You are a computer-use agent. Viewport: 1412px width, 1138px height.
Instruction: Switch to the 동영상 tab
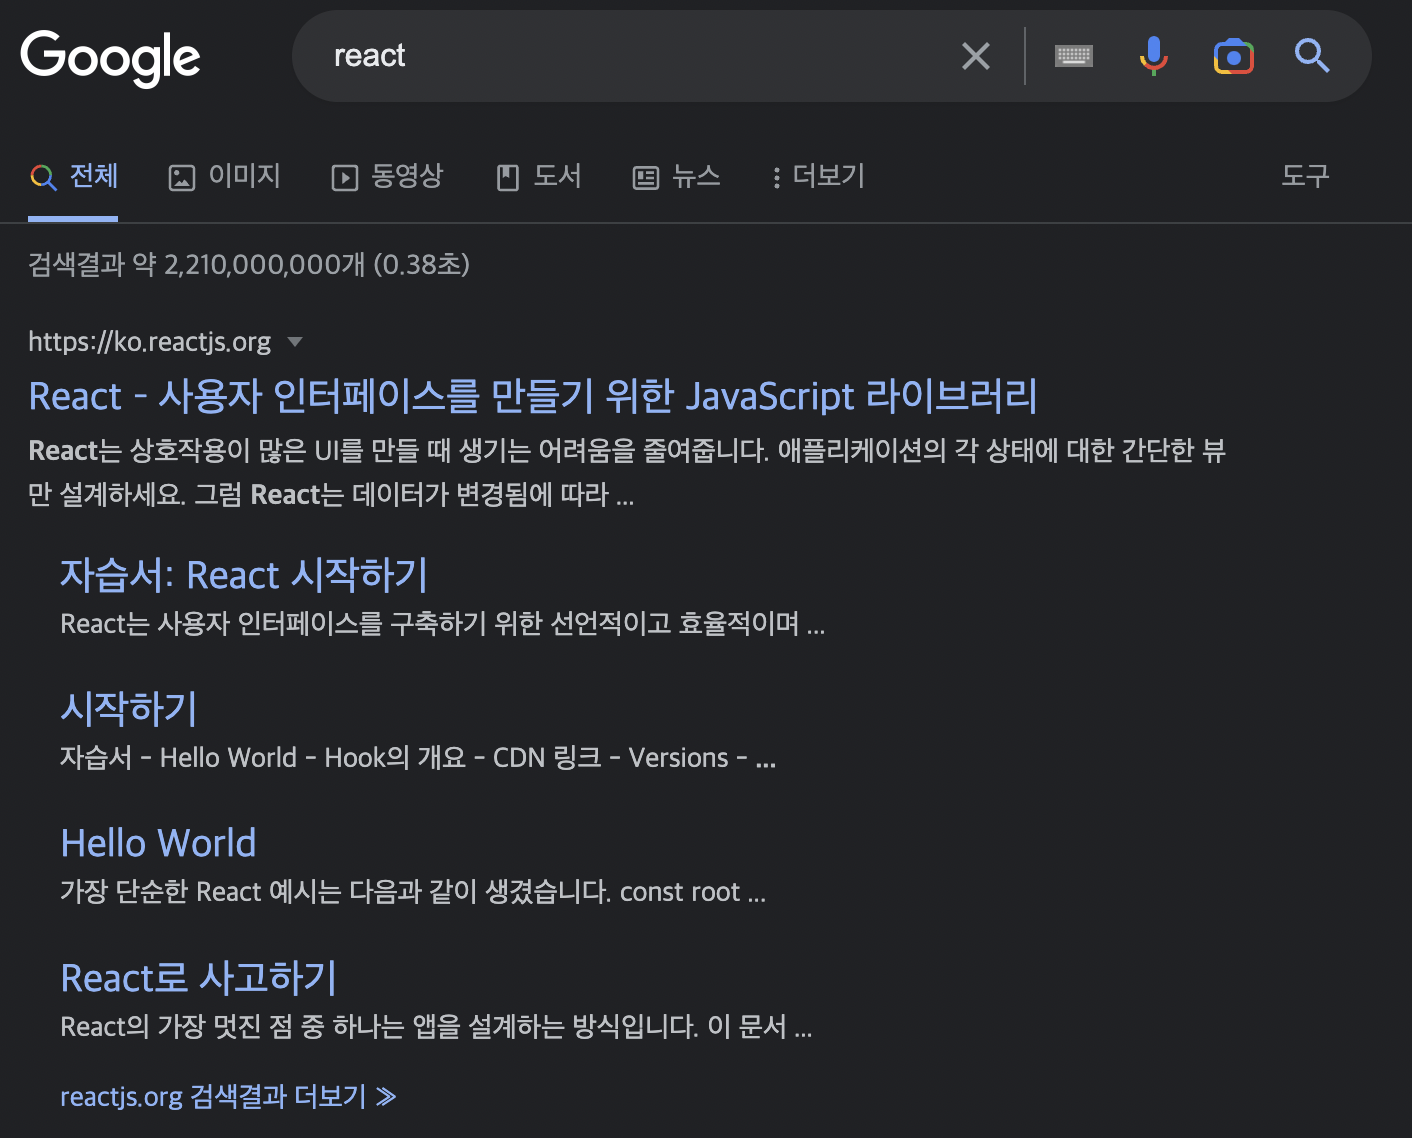click(387, 177)
